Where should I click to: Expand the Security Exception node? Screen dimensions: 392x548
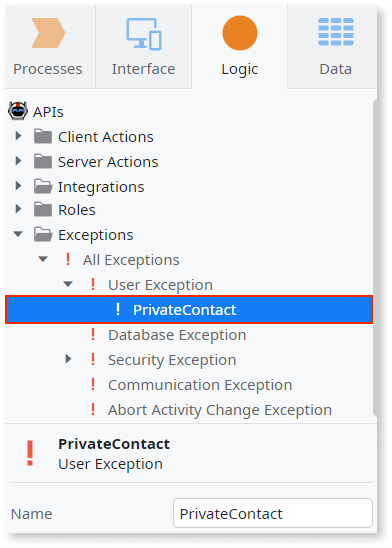point(68,359)
